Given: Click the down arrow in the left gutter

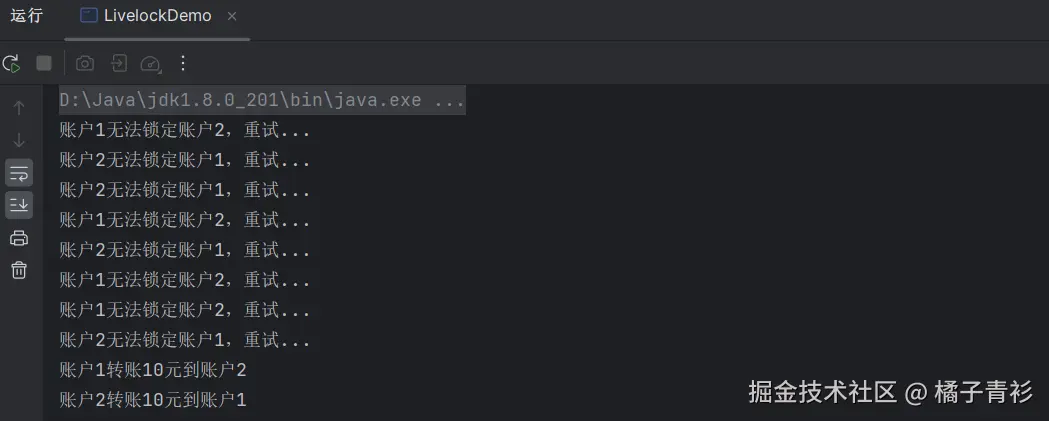Looking at the screenshot, I should (19, 139).
